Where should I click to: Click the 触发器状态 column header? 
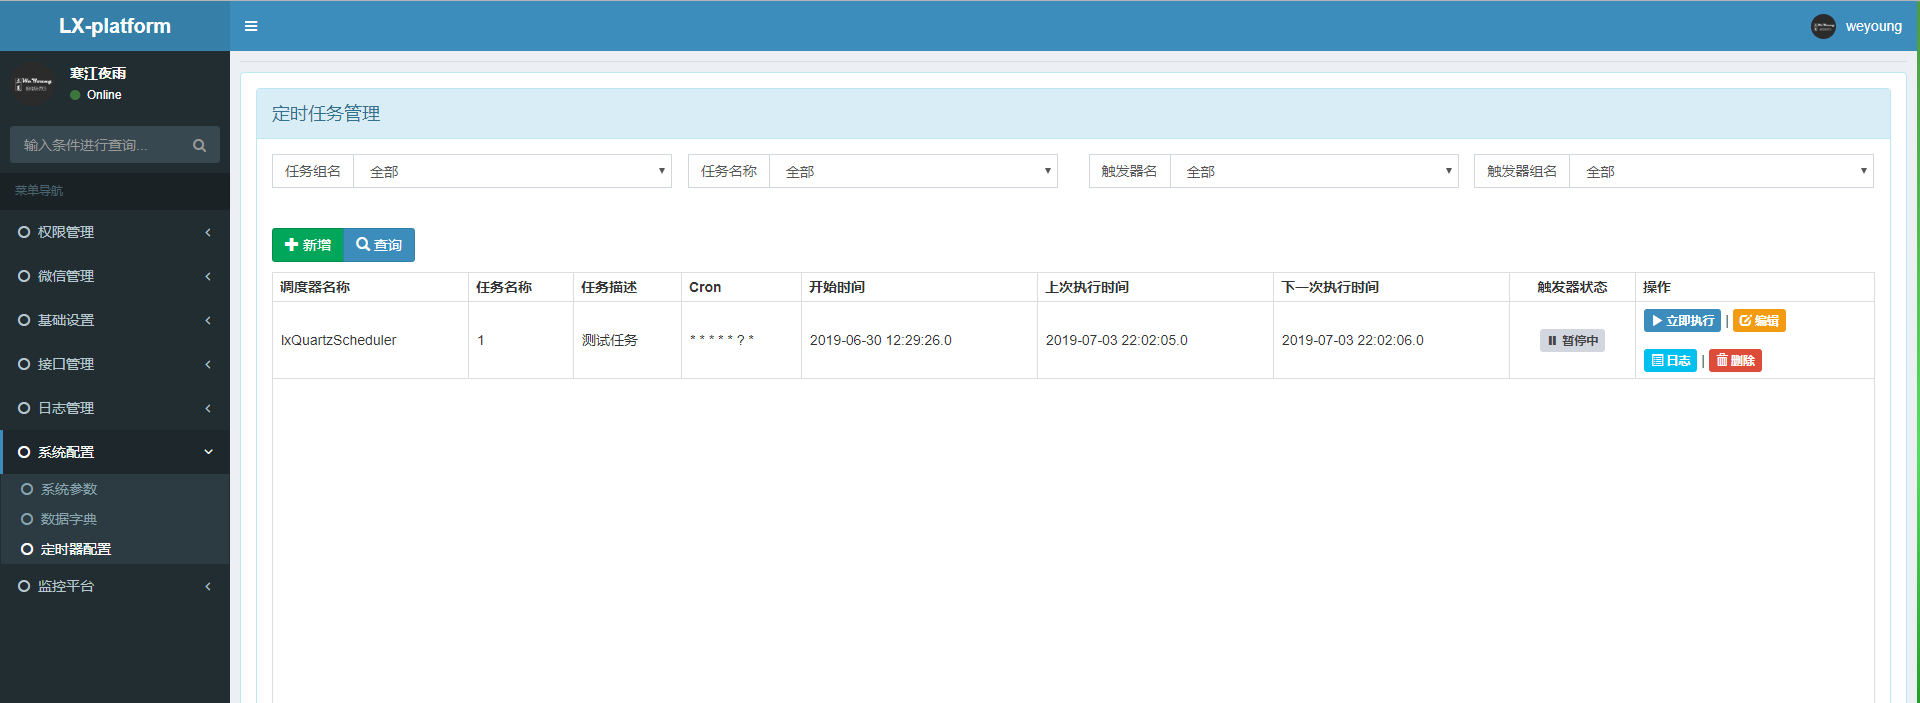point(1572,287)
